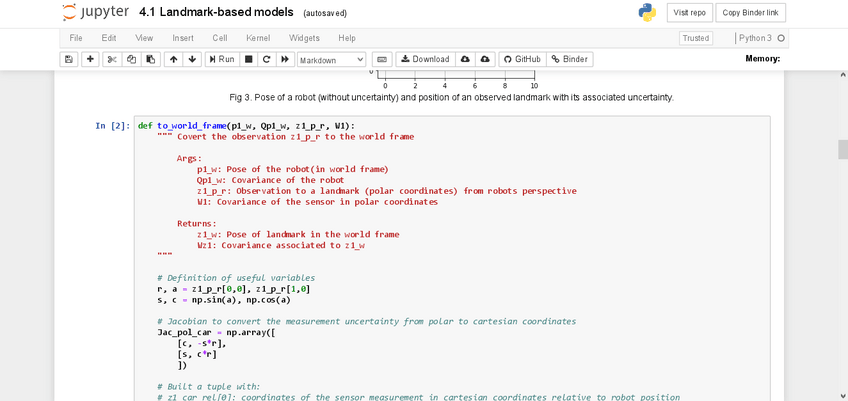Image resolution: width=848 pixels, height=401 pixels.
Task: Click Copy Binder link button
Action: [750, 12]
